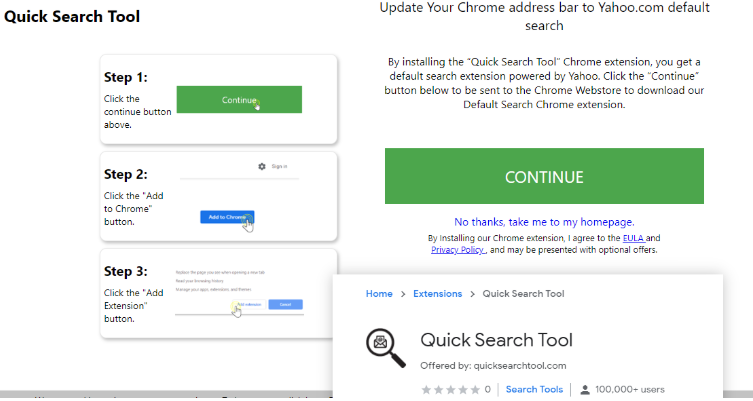
Task: Click the 'Step 2:' heading
Action: tap(126, 174)
